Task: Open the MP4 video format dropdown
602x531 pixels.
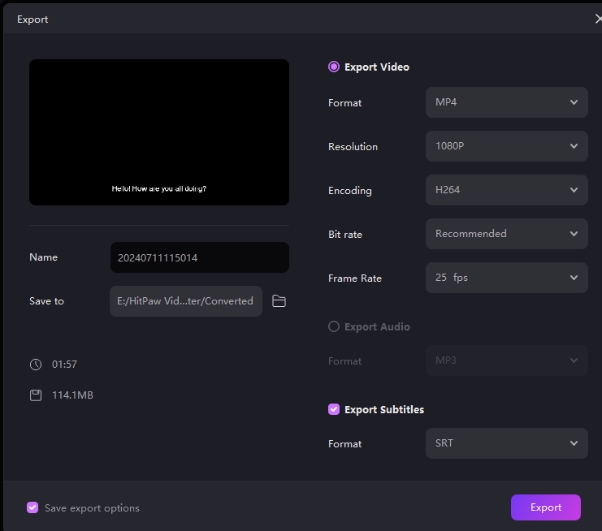Action: [x=506, y=102]
